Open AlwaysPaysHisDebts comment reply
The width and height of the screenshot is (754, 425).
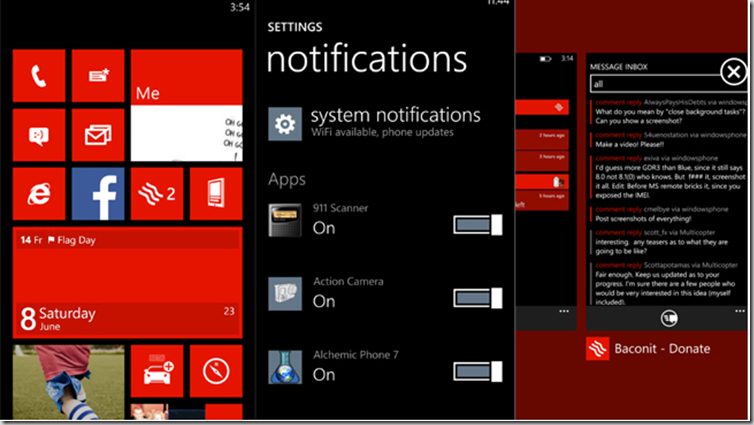click(x=668, y=112)
